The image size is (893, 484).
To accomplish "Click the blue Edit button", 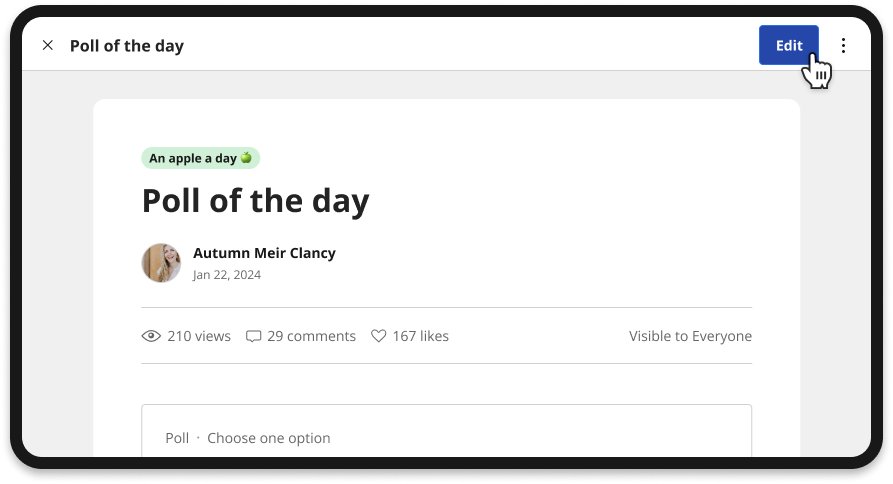I will 789,45.
